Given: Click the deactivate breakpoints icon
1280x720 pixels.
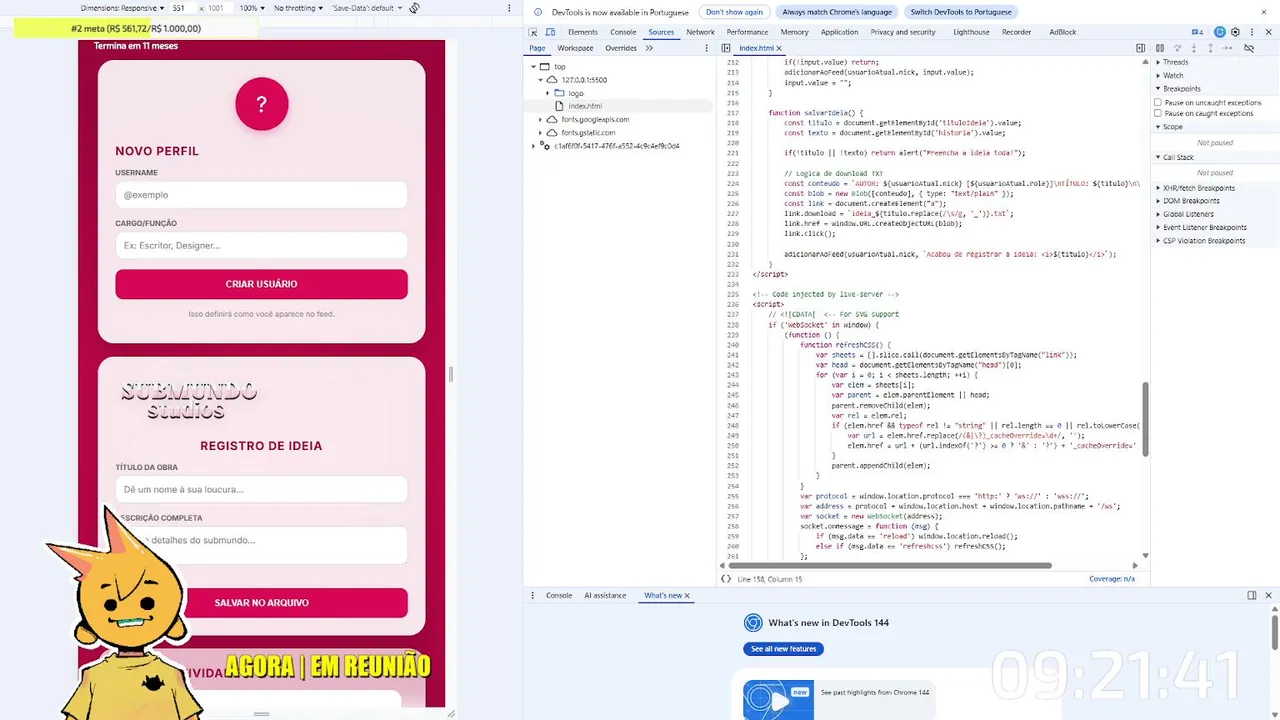Looking at the screenshot, I should [1249, 48].
